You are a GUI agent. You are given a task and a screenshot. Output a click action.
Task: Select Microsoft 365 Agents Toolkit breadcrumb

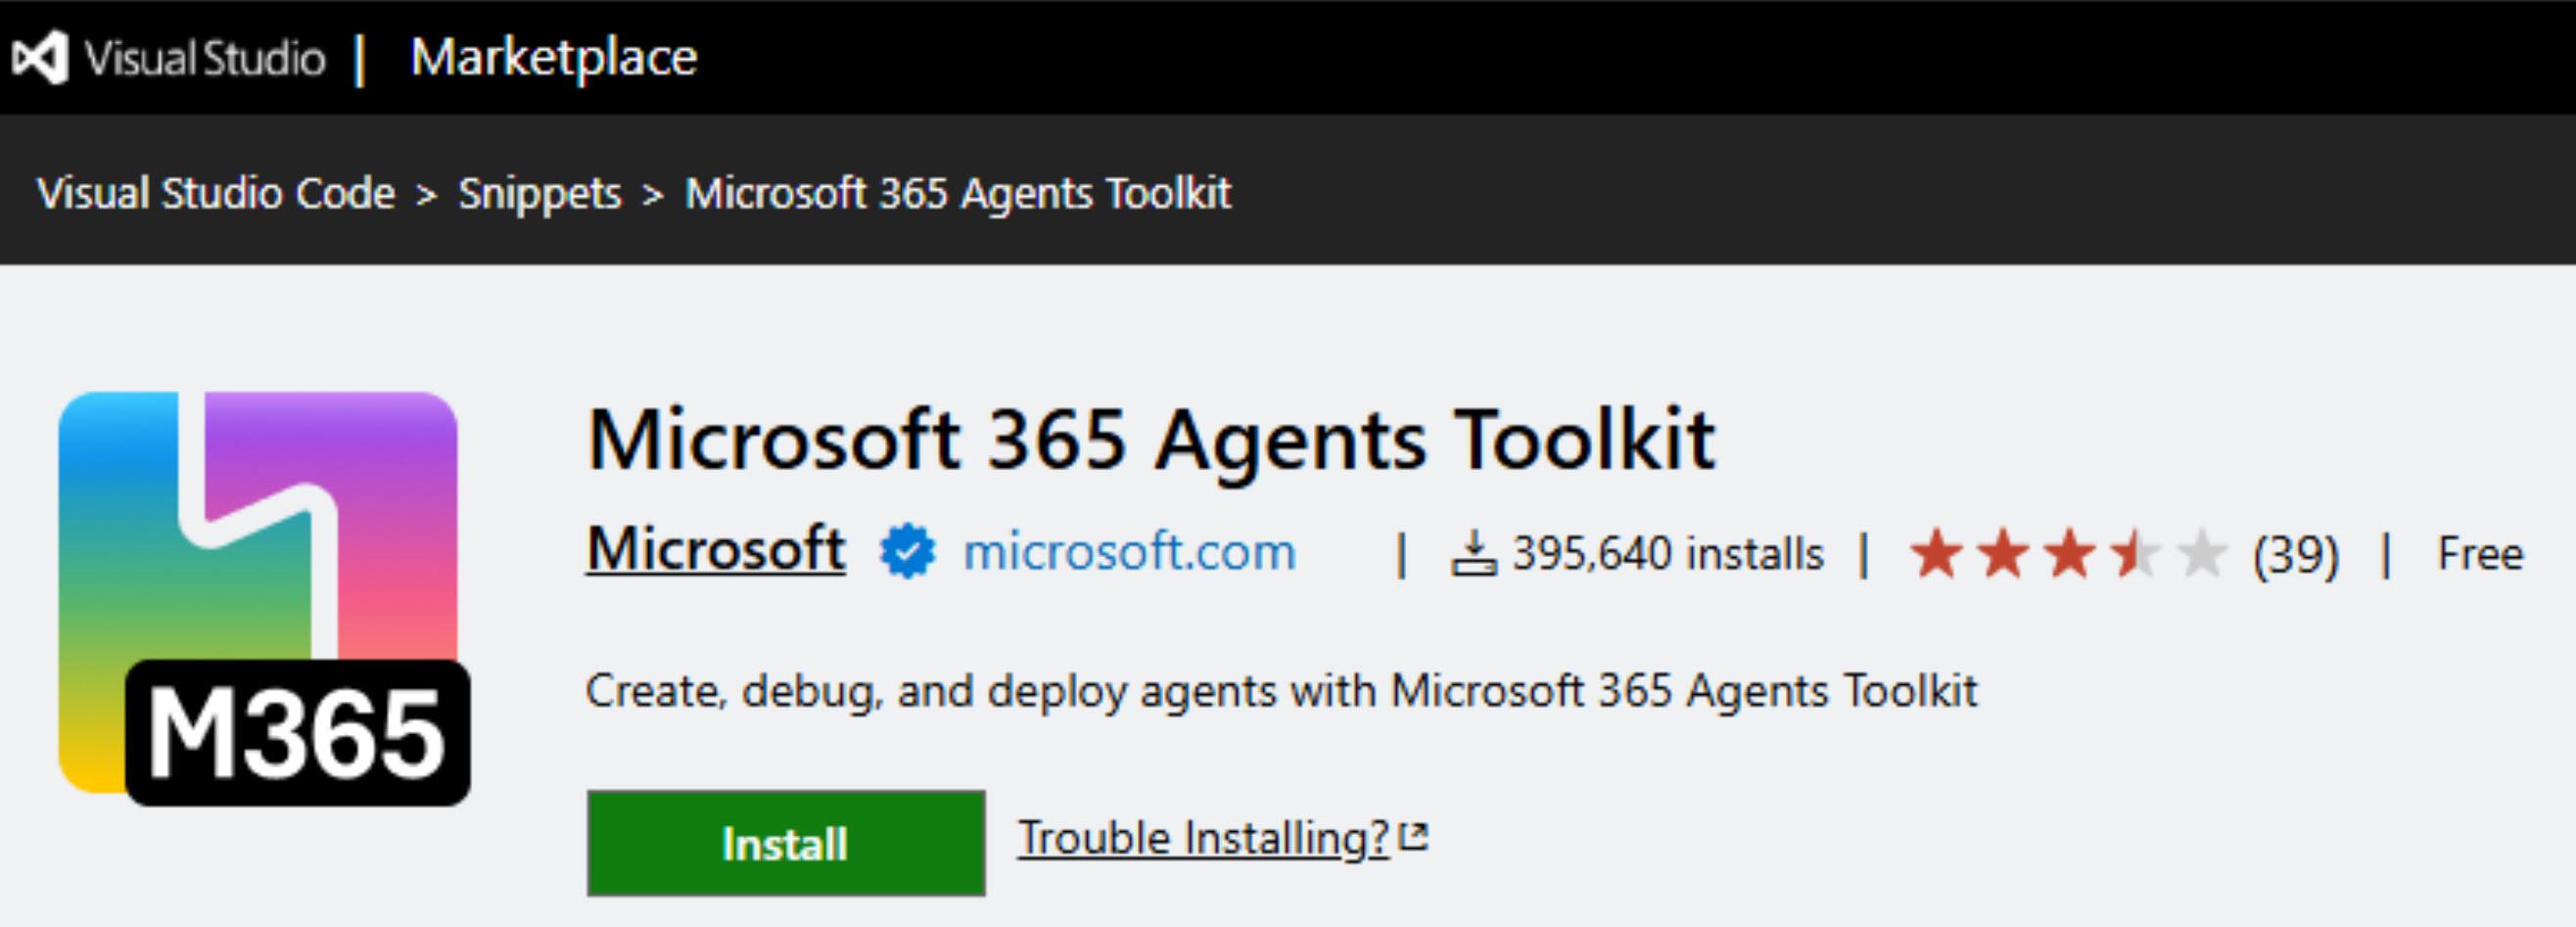click(x=958, y=193)
